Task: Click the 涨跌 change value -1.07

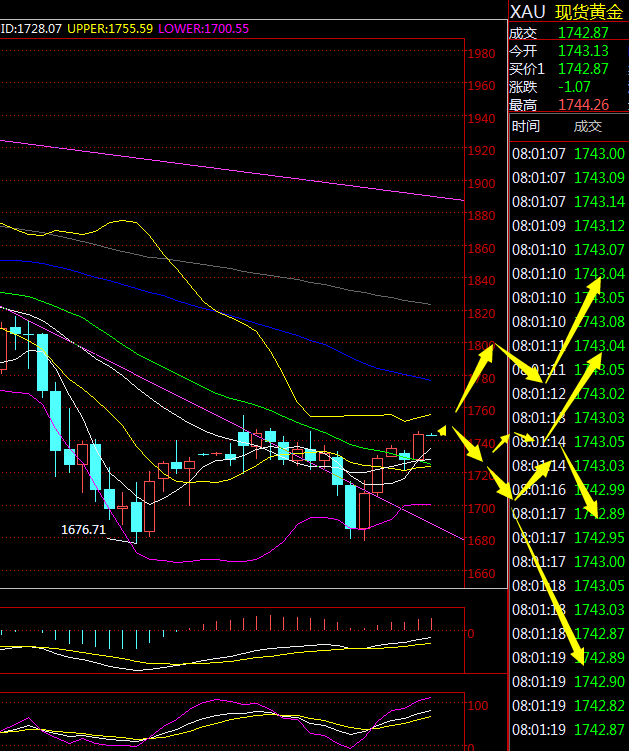Action: click(x=574, y=87)
